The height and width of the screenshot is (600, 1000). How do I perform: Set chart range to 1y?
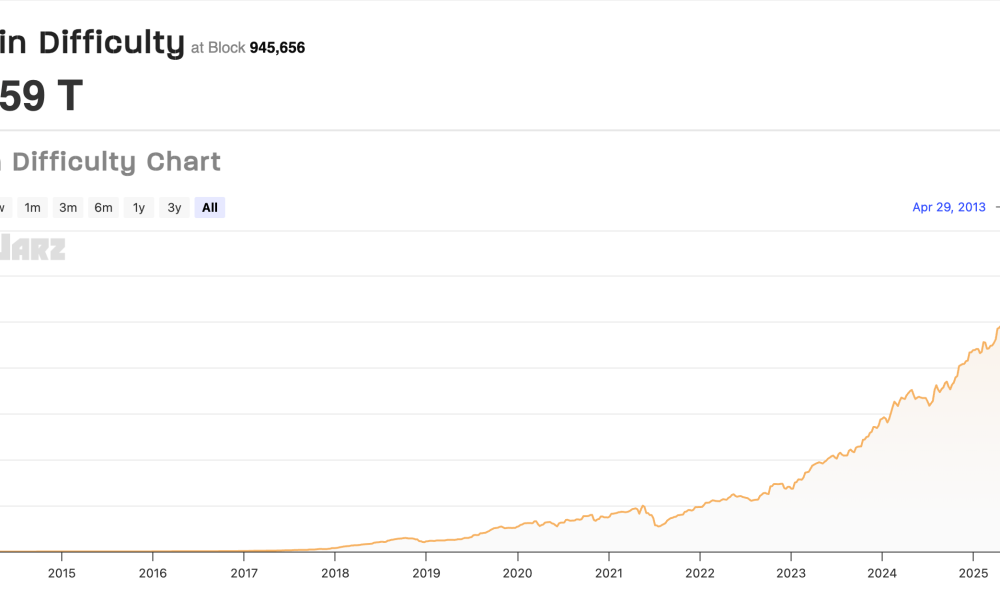139,208
